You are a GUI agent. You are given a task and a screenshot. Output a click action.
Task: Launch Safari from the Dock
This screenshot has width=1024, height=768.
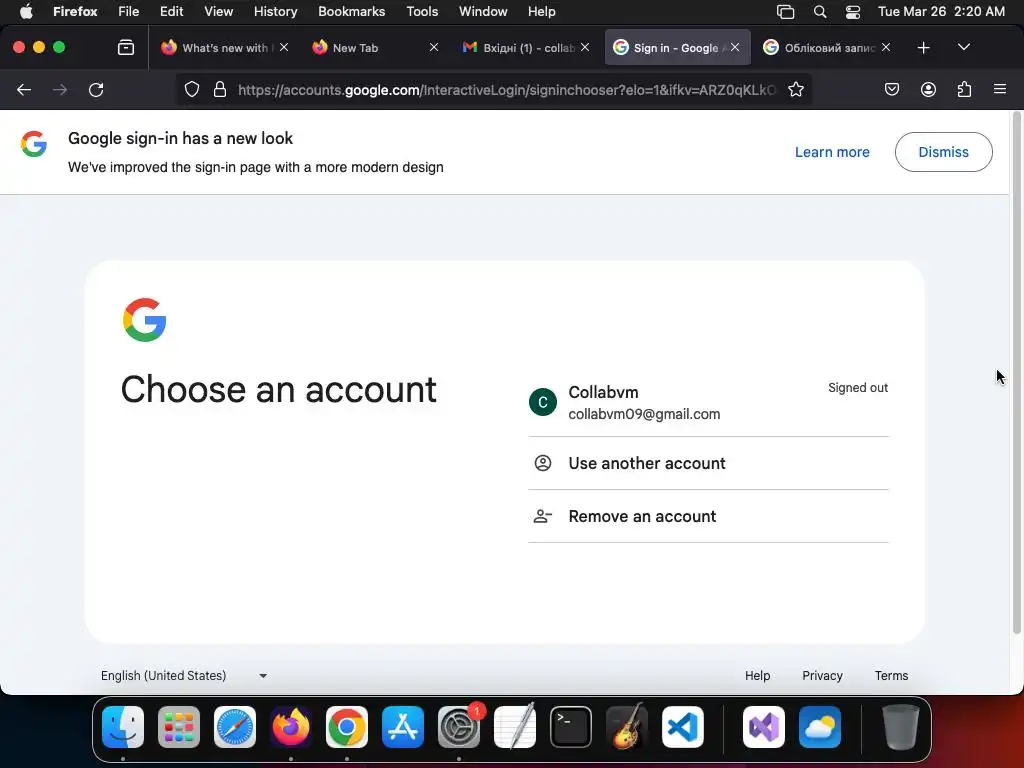point(235,727)
